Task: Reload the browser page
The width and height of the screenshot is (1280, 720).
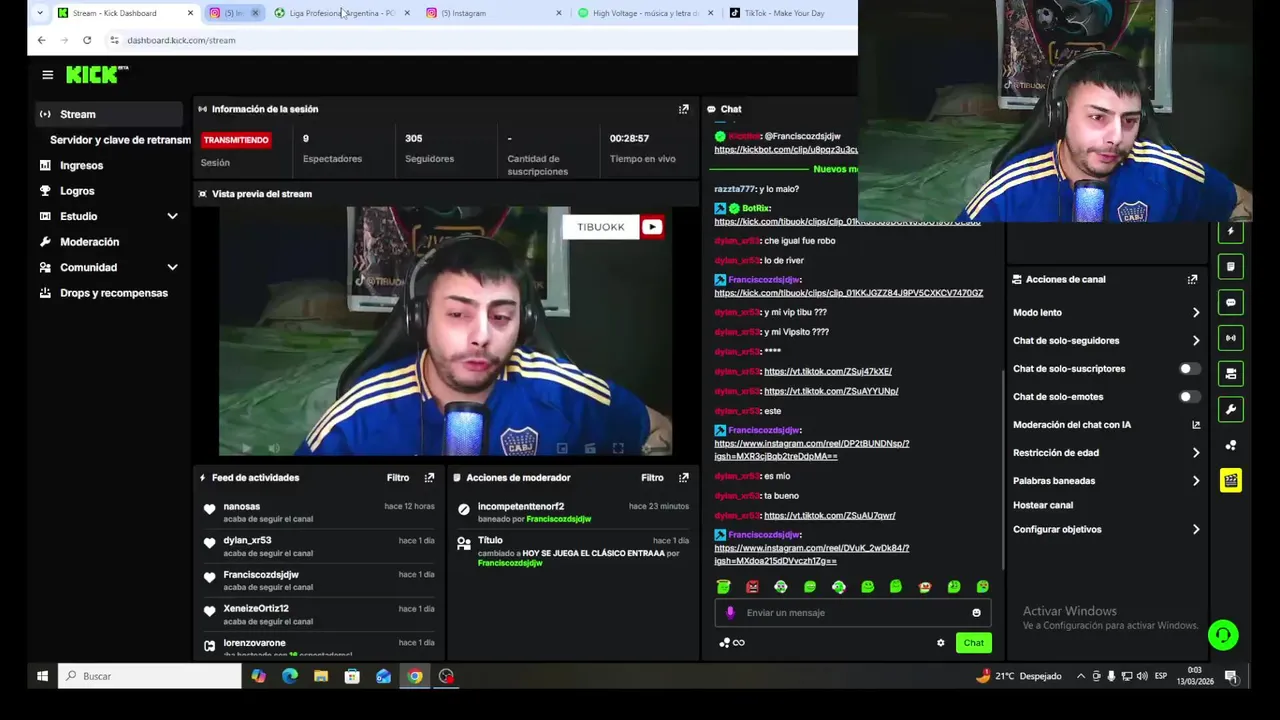Action: 87,40
